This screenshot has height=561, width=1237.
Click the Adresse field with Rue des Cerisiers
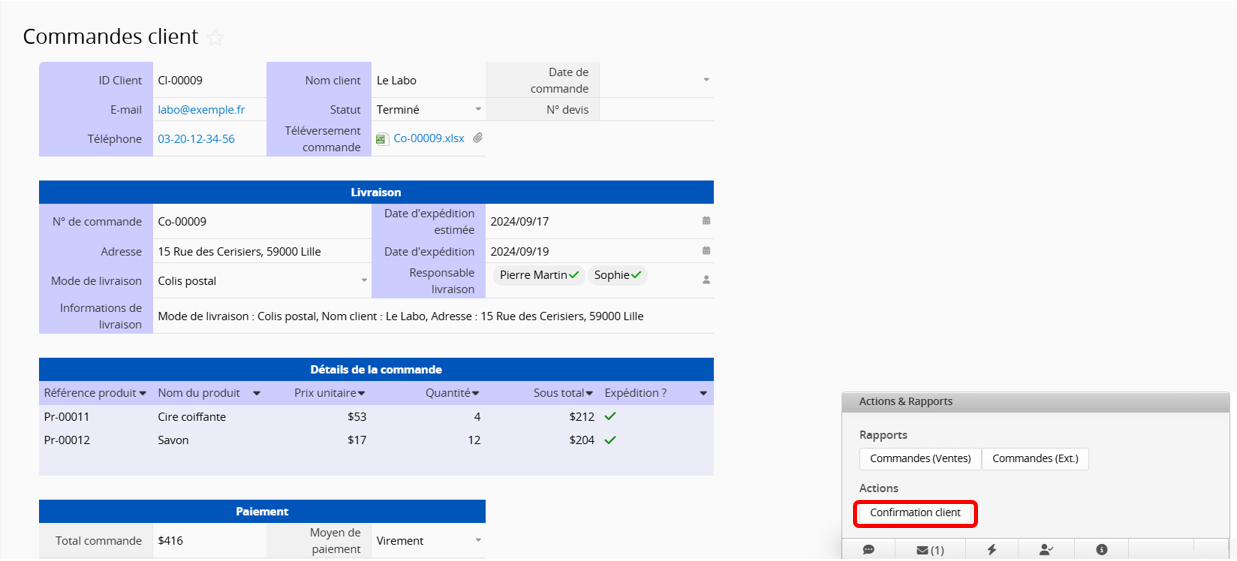[x=239, y=251]
